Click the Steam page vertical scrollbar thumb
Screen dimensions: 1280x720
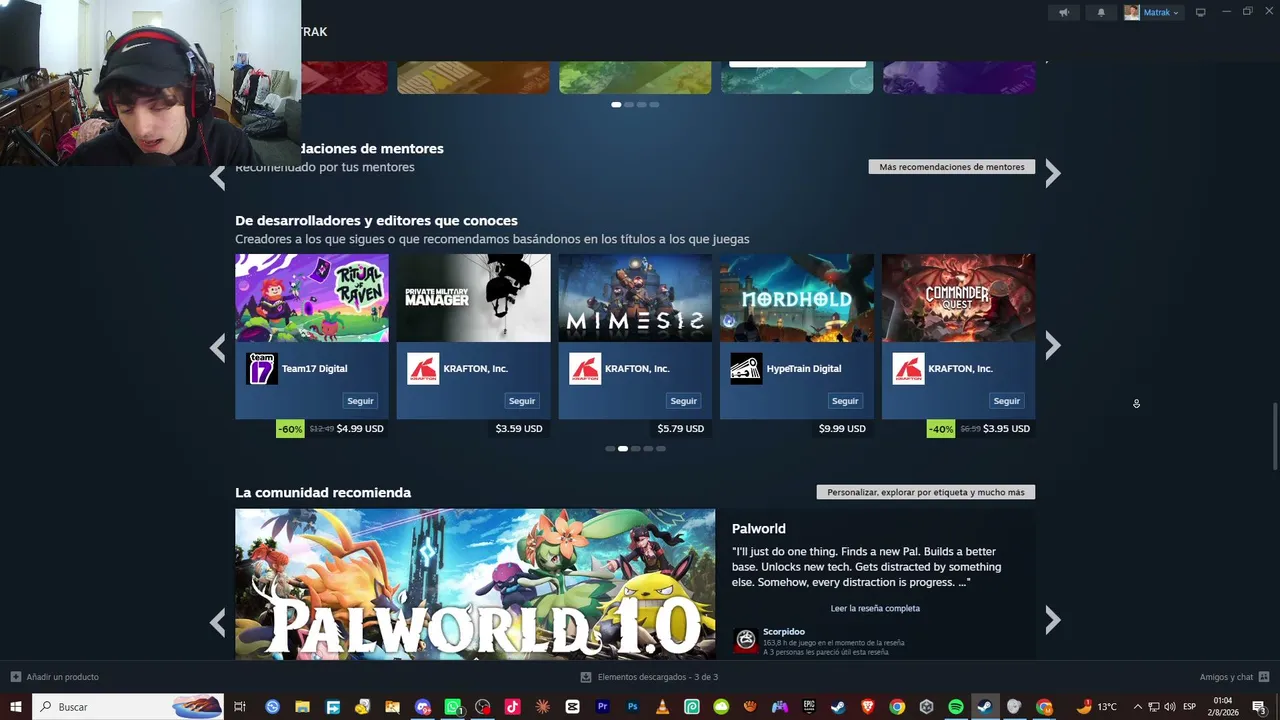[1274, 436]
